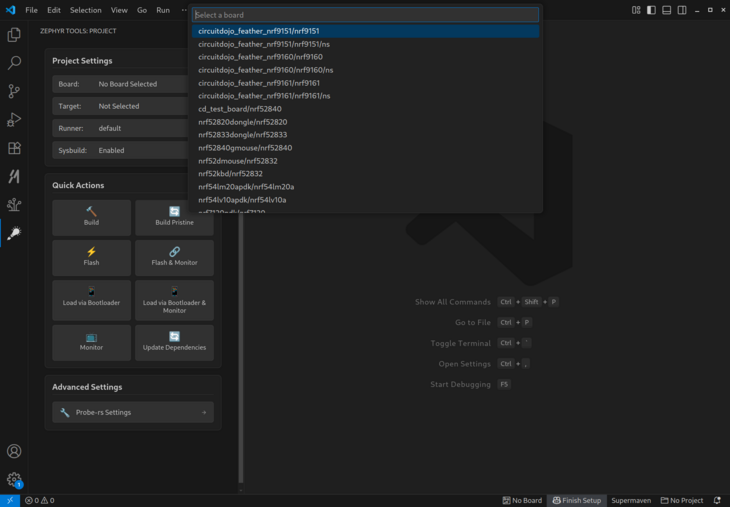Click the Build hammer button
This screenshot has width=730, height=507.
tap(91, 217)
